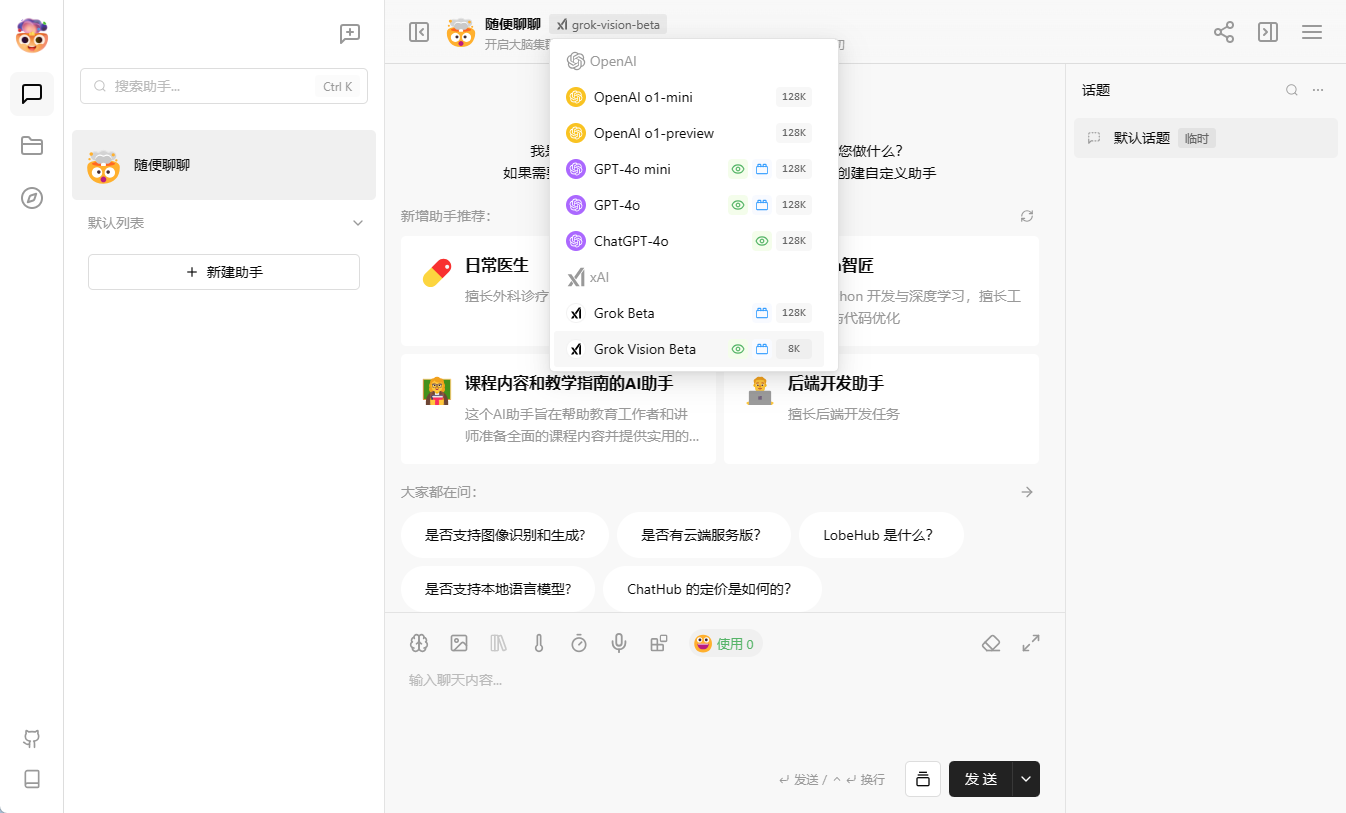Ask 是否有云端服务版?
This screenshot has height=813, width=1346.
[x=704, y=535]
